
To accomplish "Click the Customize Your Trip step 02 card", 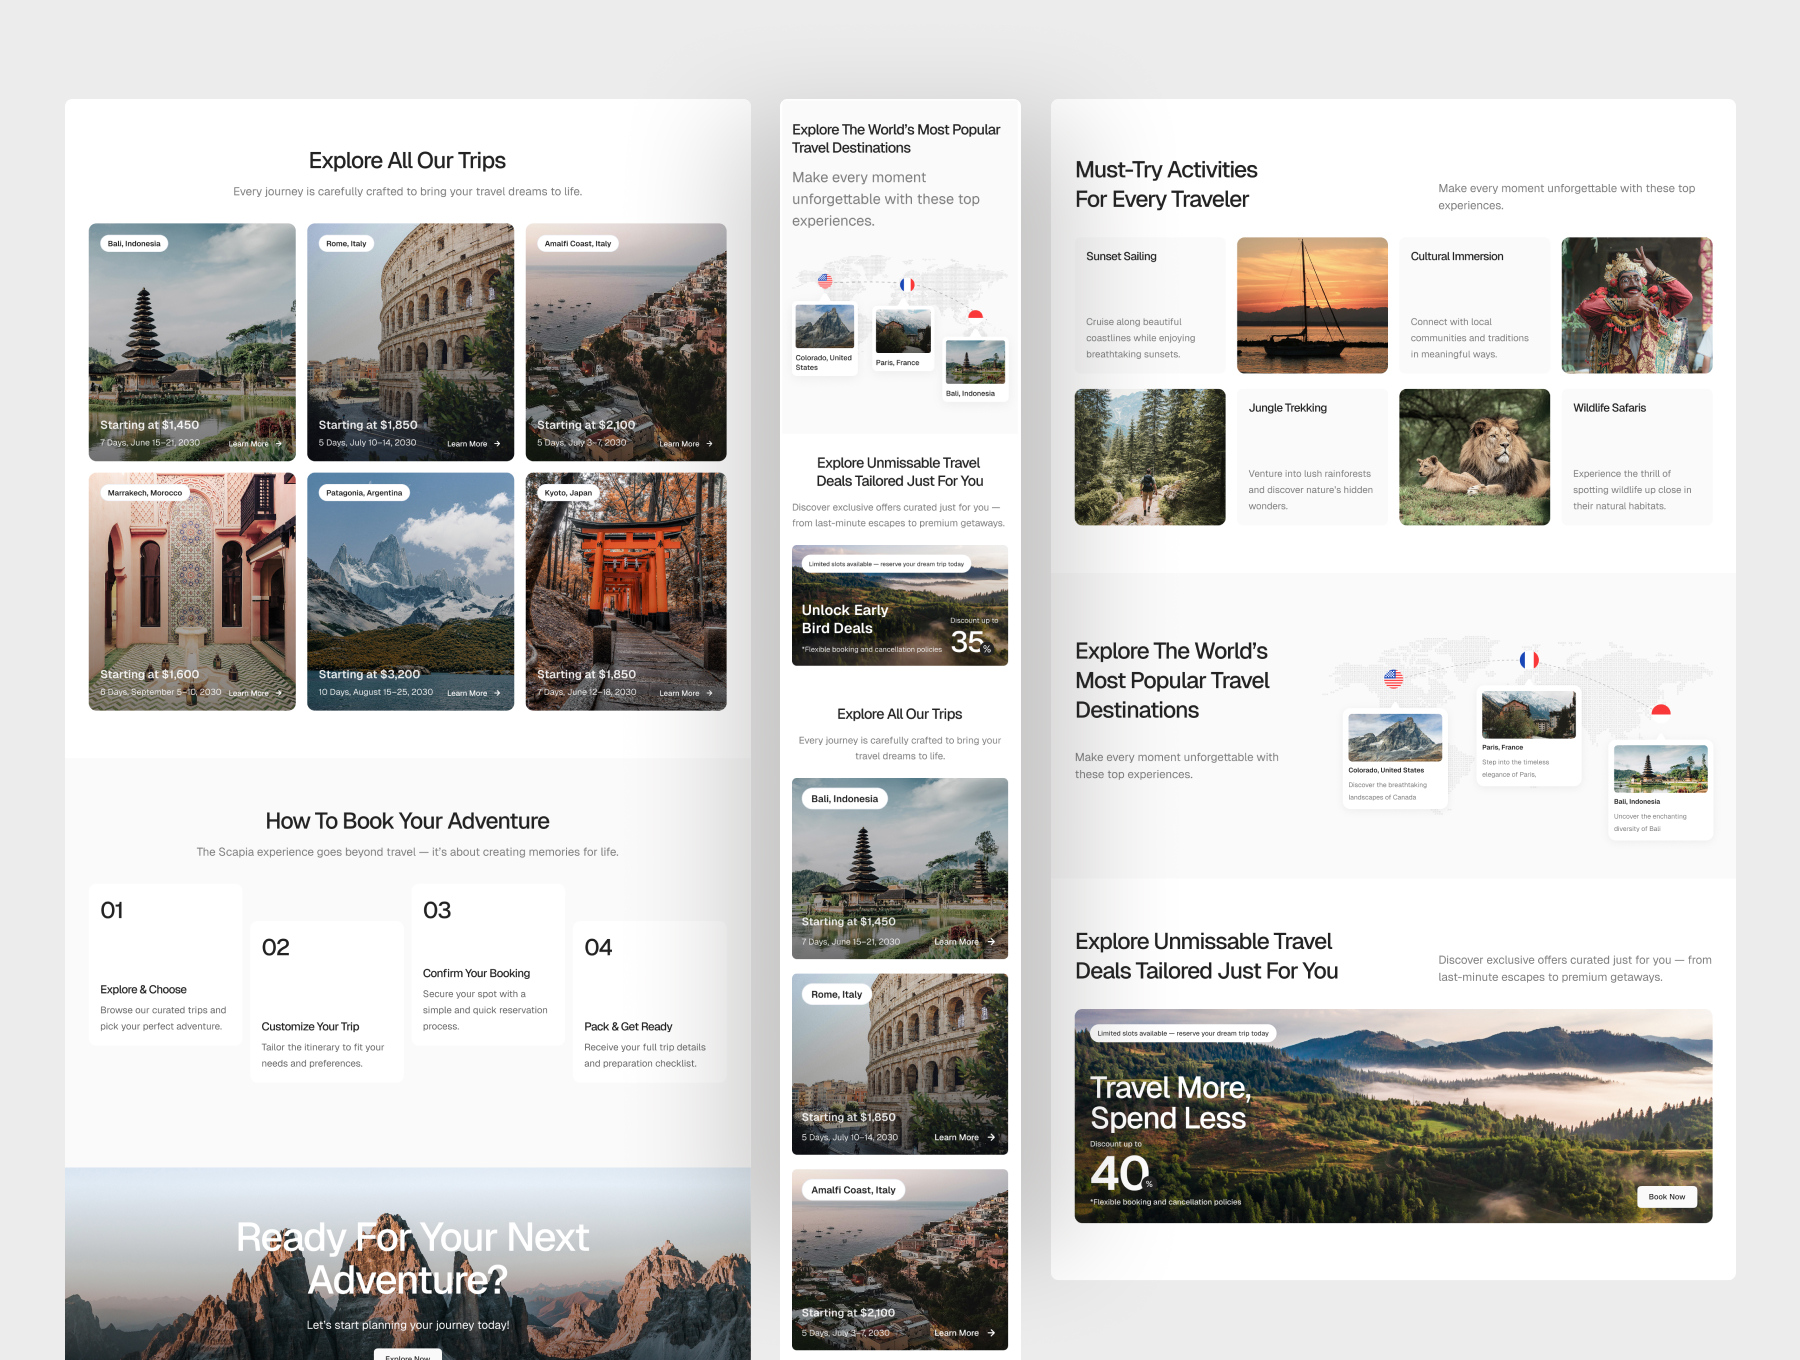I will click(326, 1002).
